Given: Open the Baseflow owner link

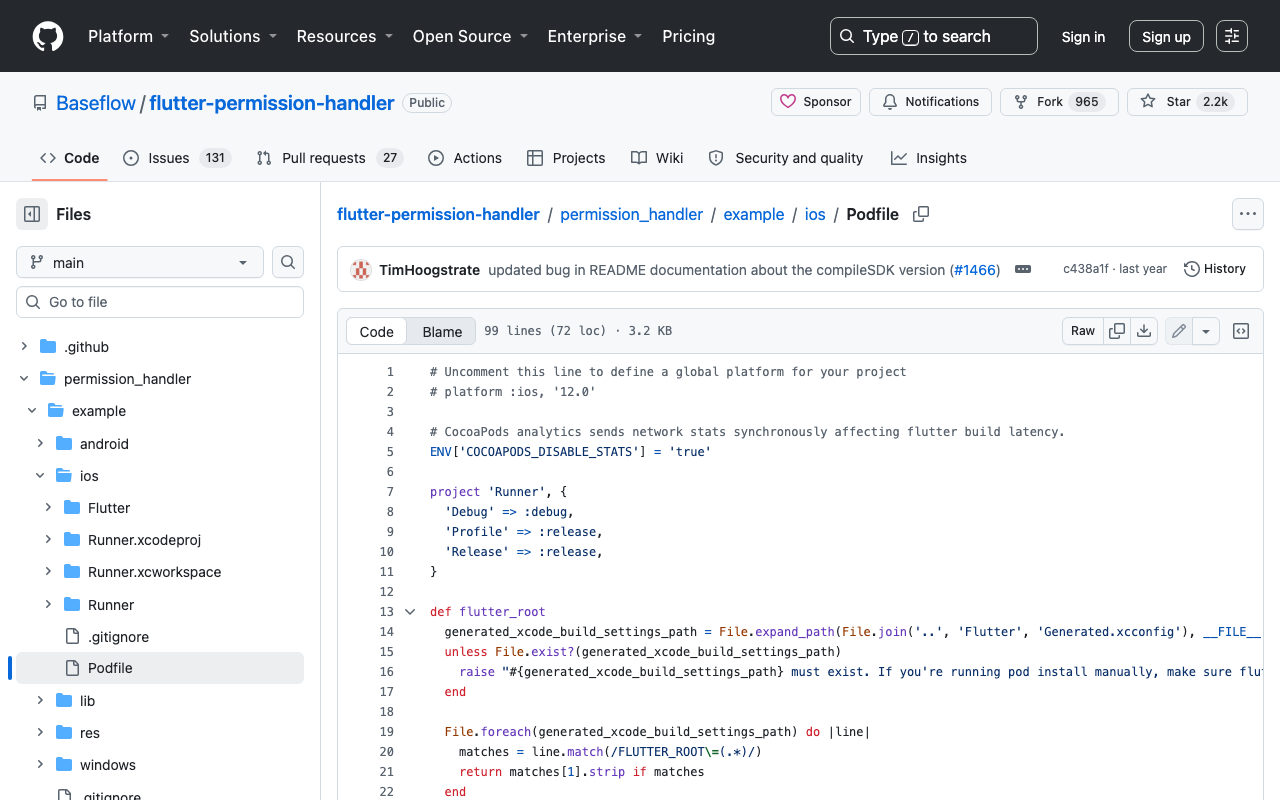Looking at the screenshot, I should pos(96,103).
